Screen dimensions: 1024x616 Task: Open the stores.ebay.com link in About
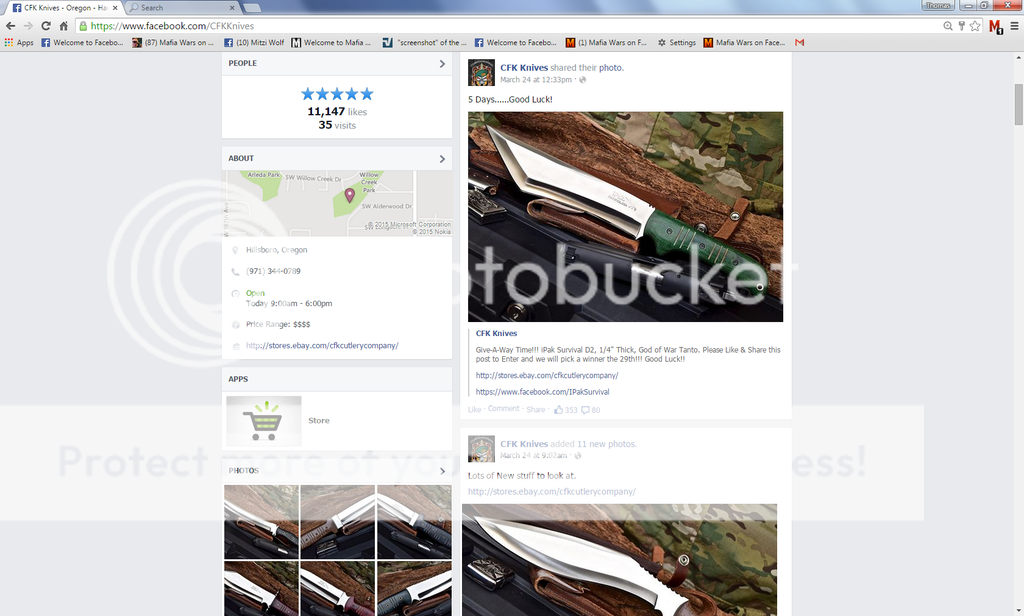coord(322,346)
